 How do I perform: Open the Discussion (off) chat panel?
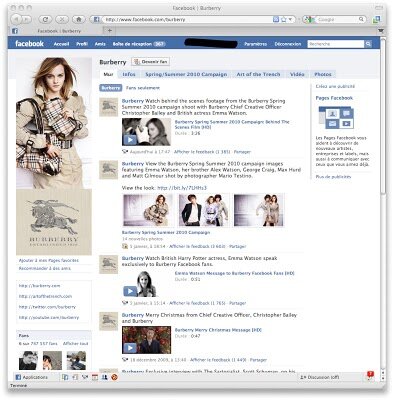(320, 377)
